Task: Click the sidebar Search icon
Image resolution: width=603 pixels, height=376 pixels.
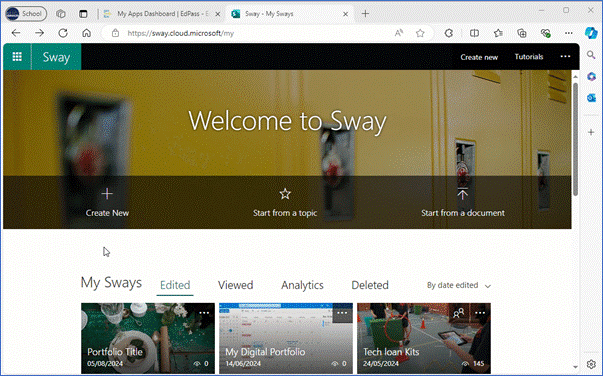Action: 591,55
